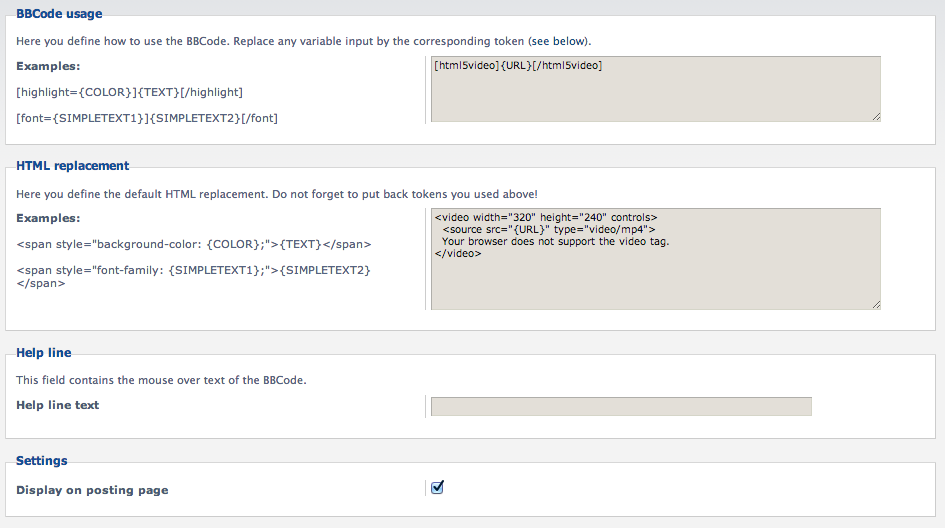Click the 'Help line text' label
Screen dimensions: 945x528
pos(58,405)
